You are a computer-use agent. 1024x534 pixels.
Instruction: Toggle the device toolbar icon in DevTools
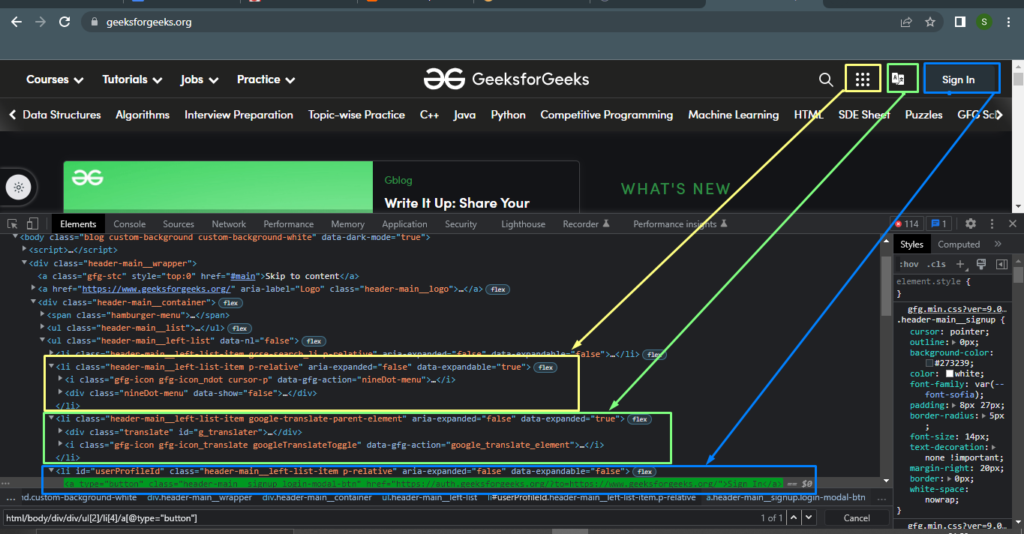[x=34, y=225]
